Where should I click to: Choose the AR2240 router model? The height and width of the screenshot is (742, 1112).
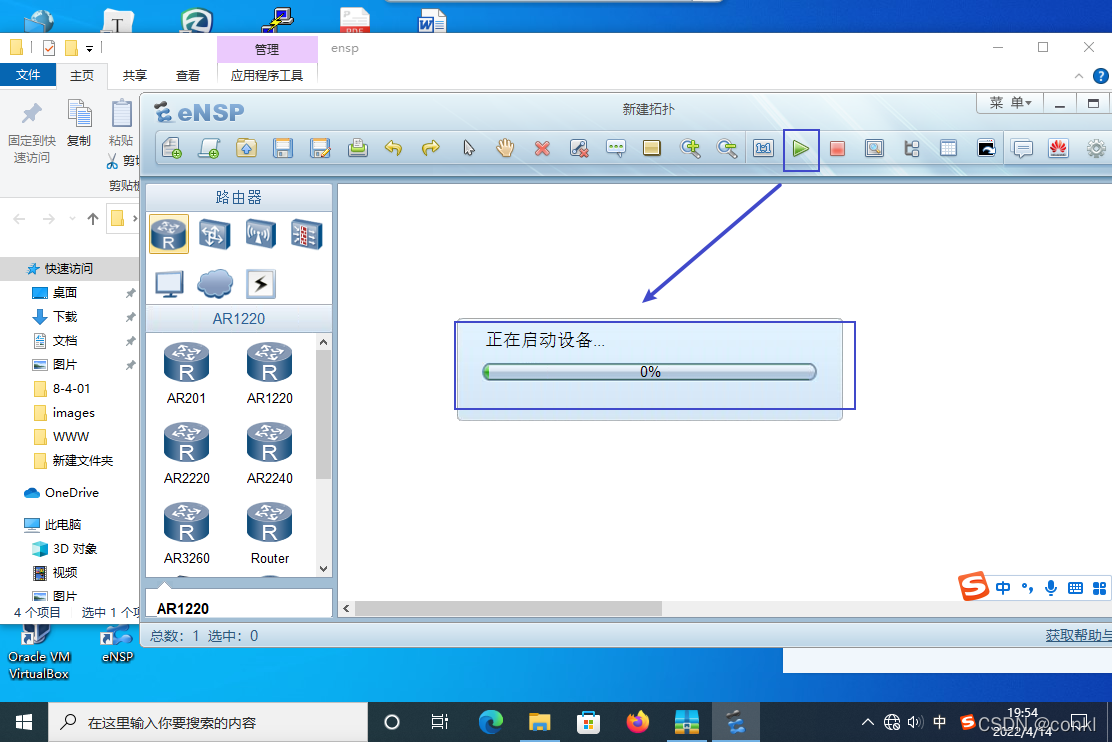pos(269,453)
